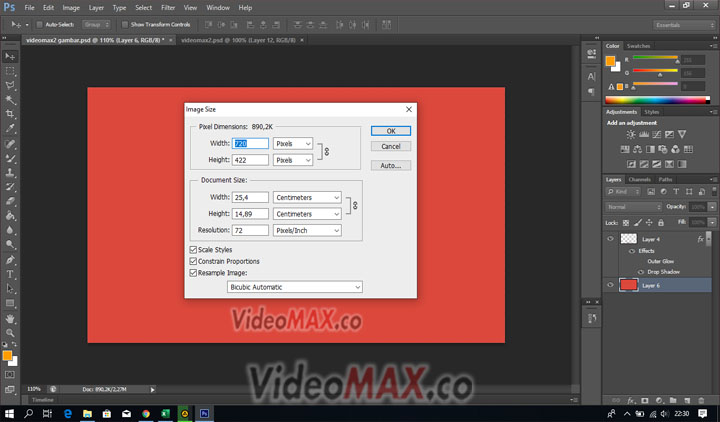Click the Brightness/Contrast adjustment icon
720x422 pixels.
click(631, 135)
